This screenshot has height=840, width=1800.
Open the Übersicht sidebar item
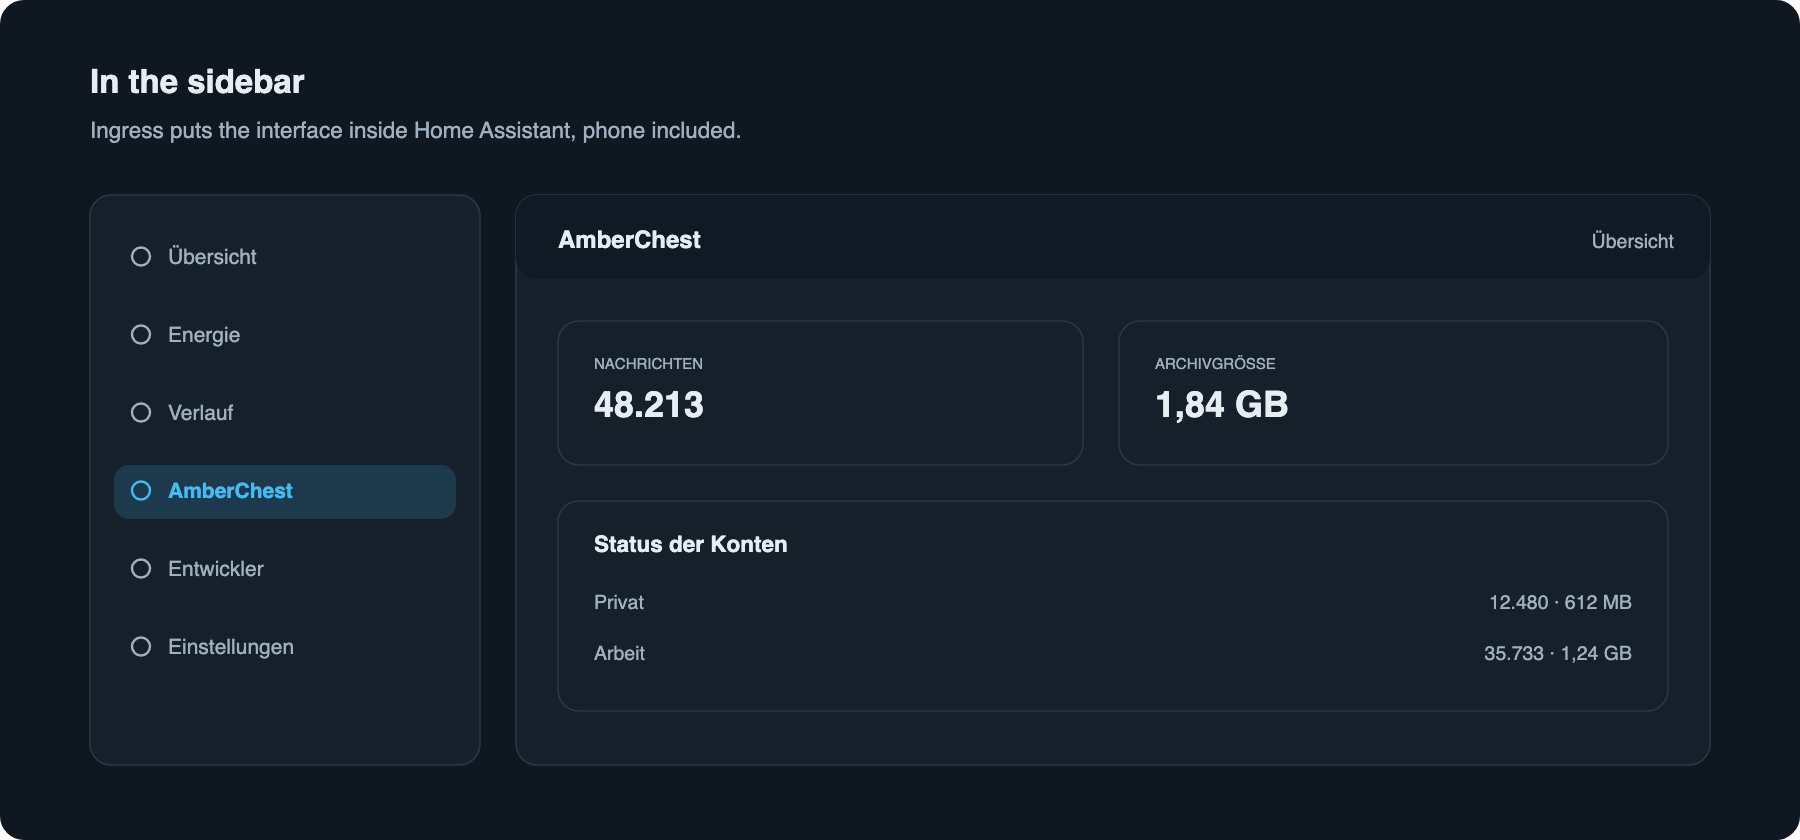[x=285, y=257]
